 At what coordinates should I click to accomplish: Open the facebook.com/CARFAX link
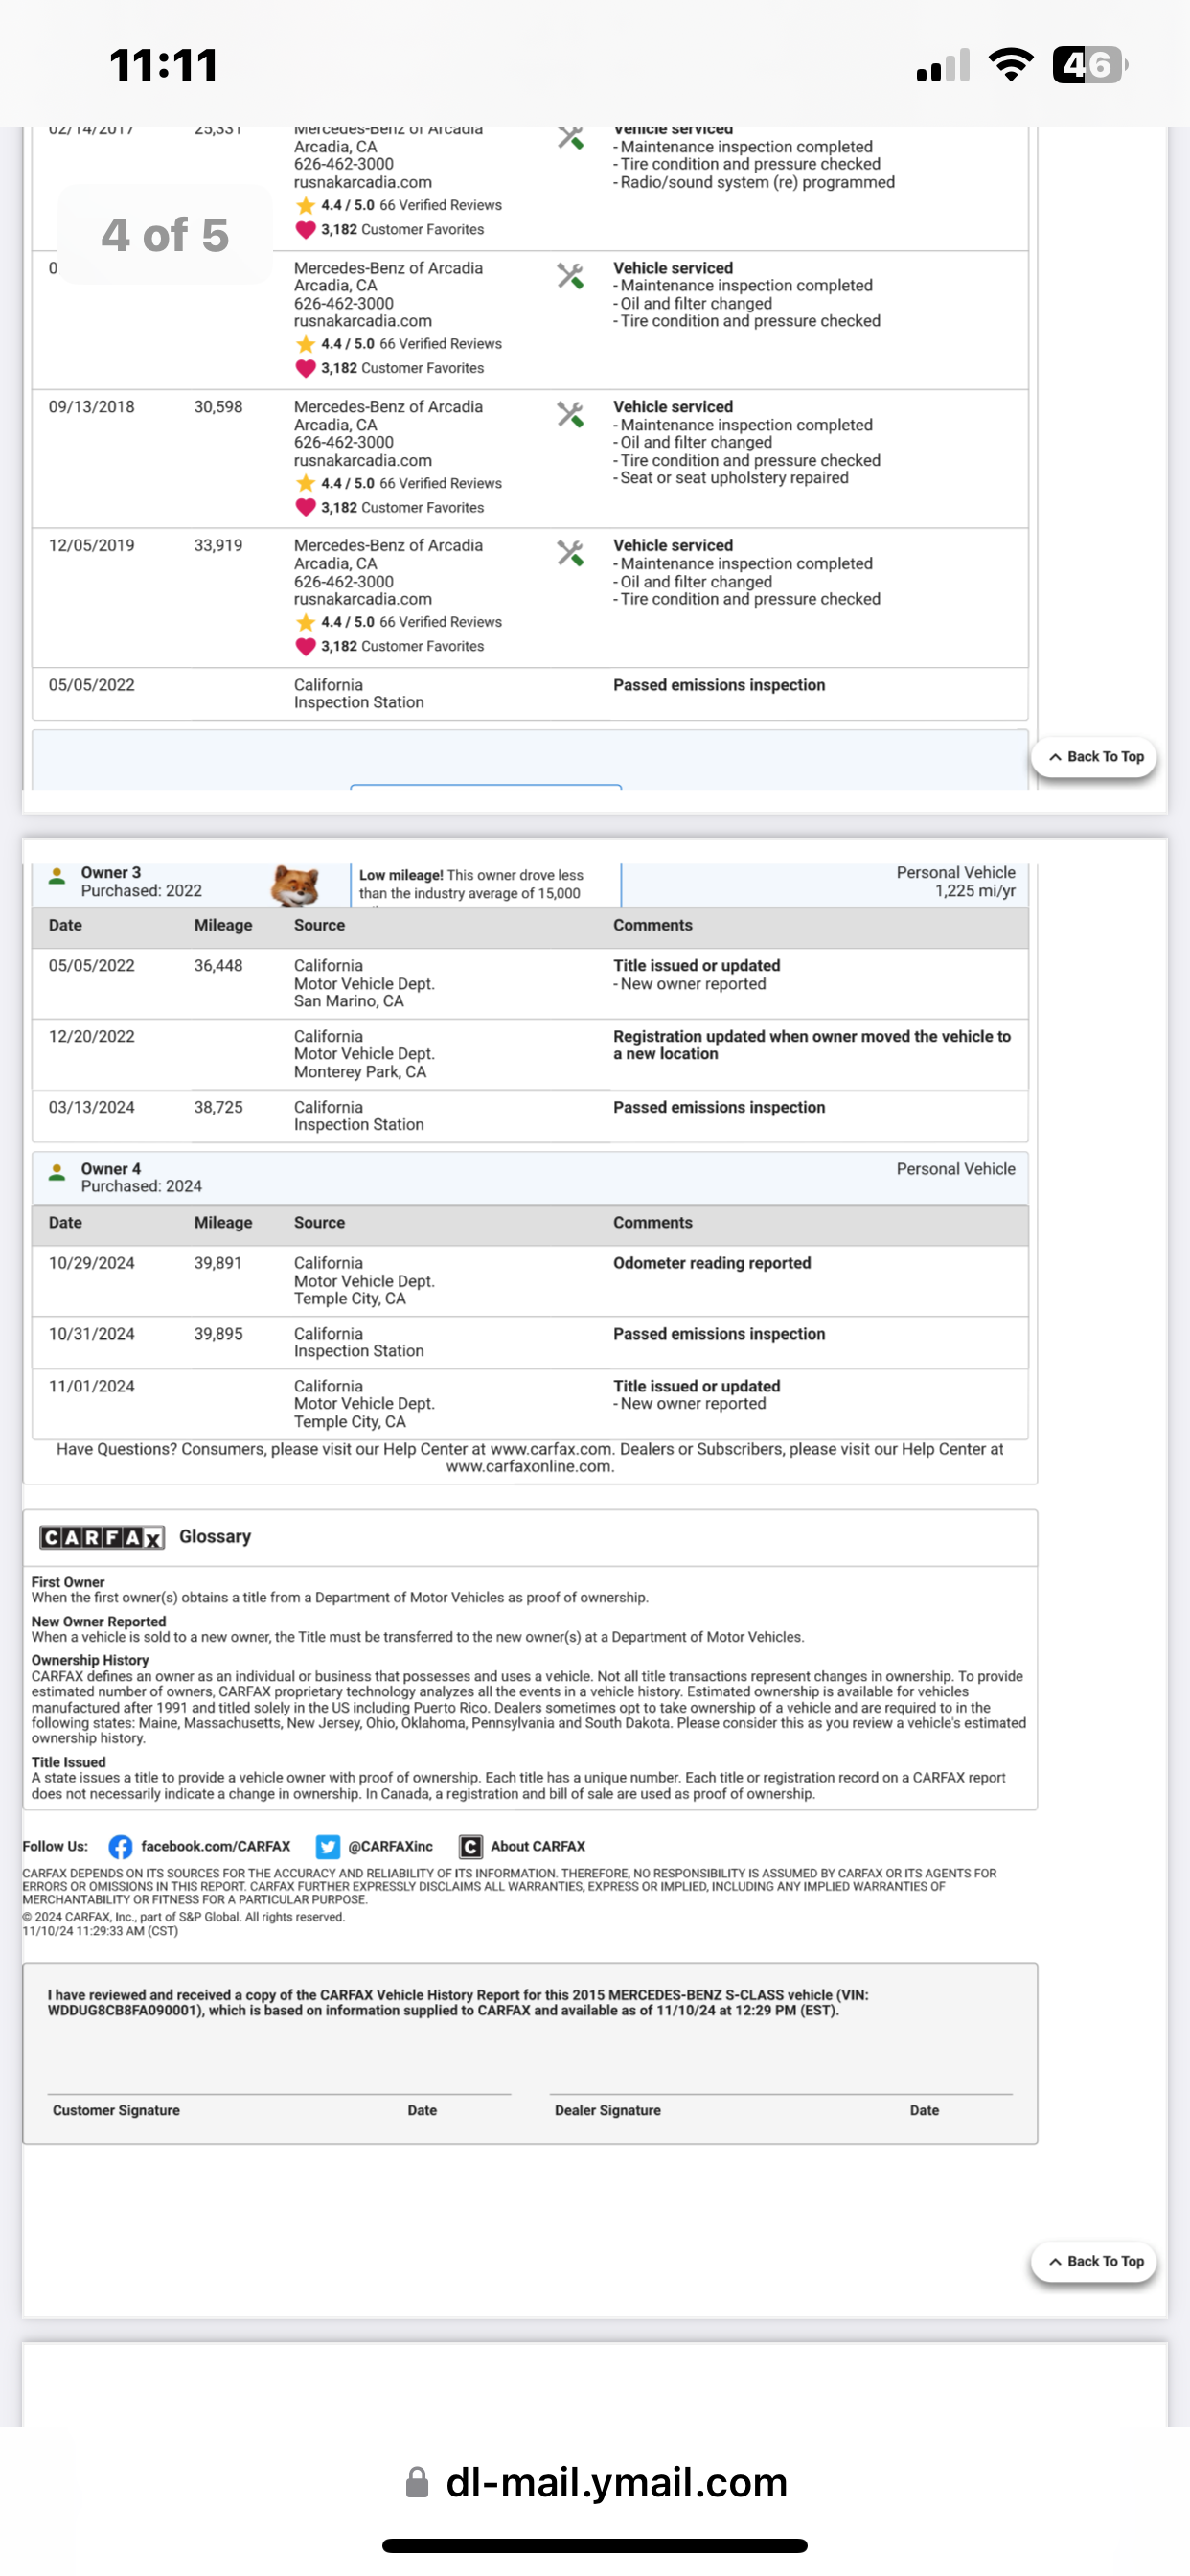tap(216, 1846)
